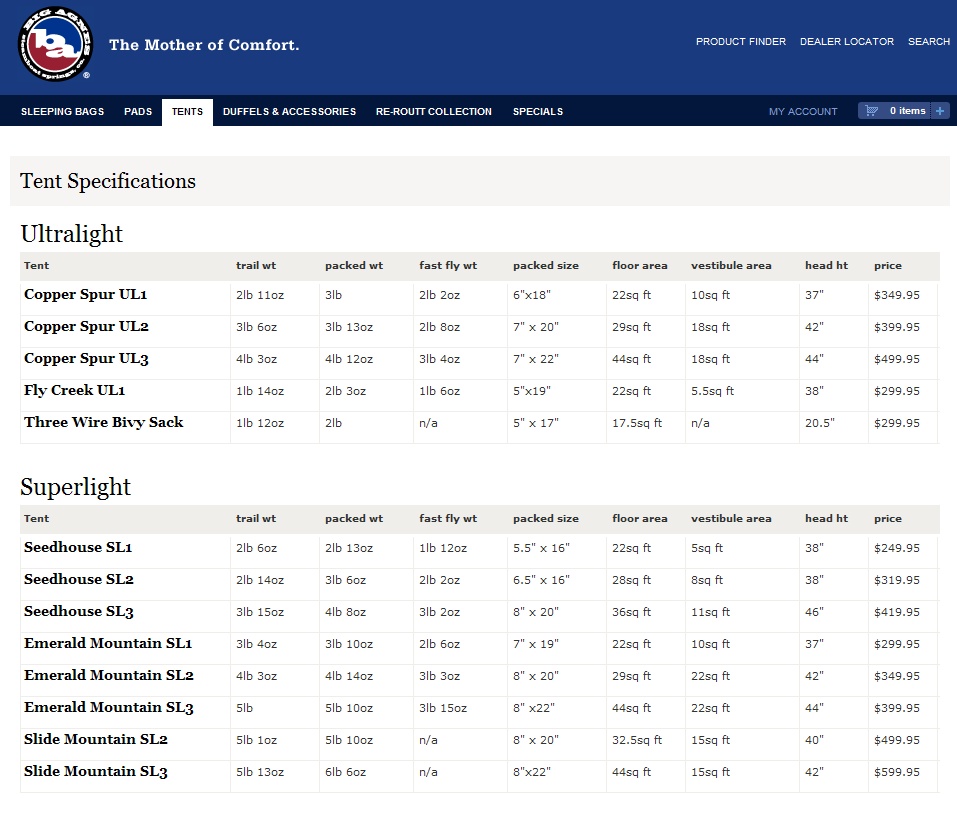
Task: Open Copper Spur UL3 tent
Action: (86, 359)
